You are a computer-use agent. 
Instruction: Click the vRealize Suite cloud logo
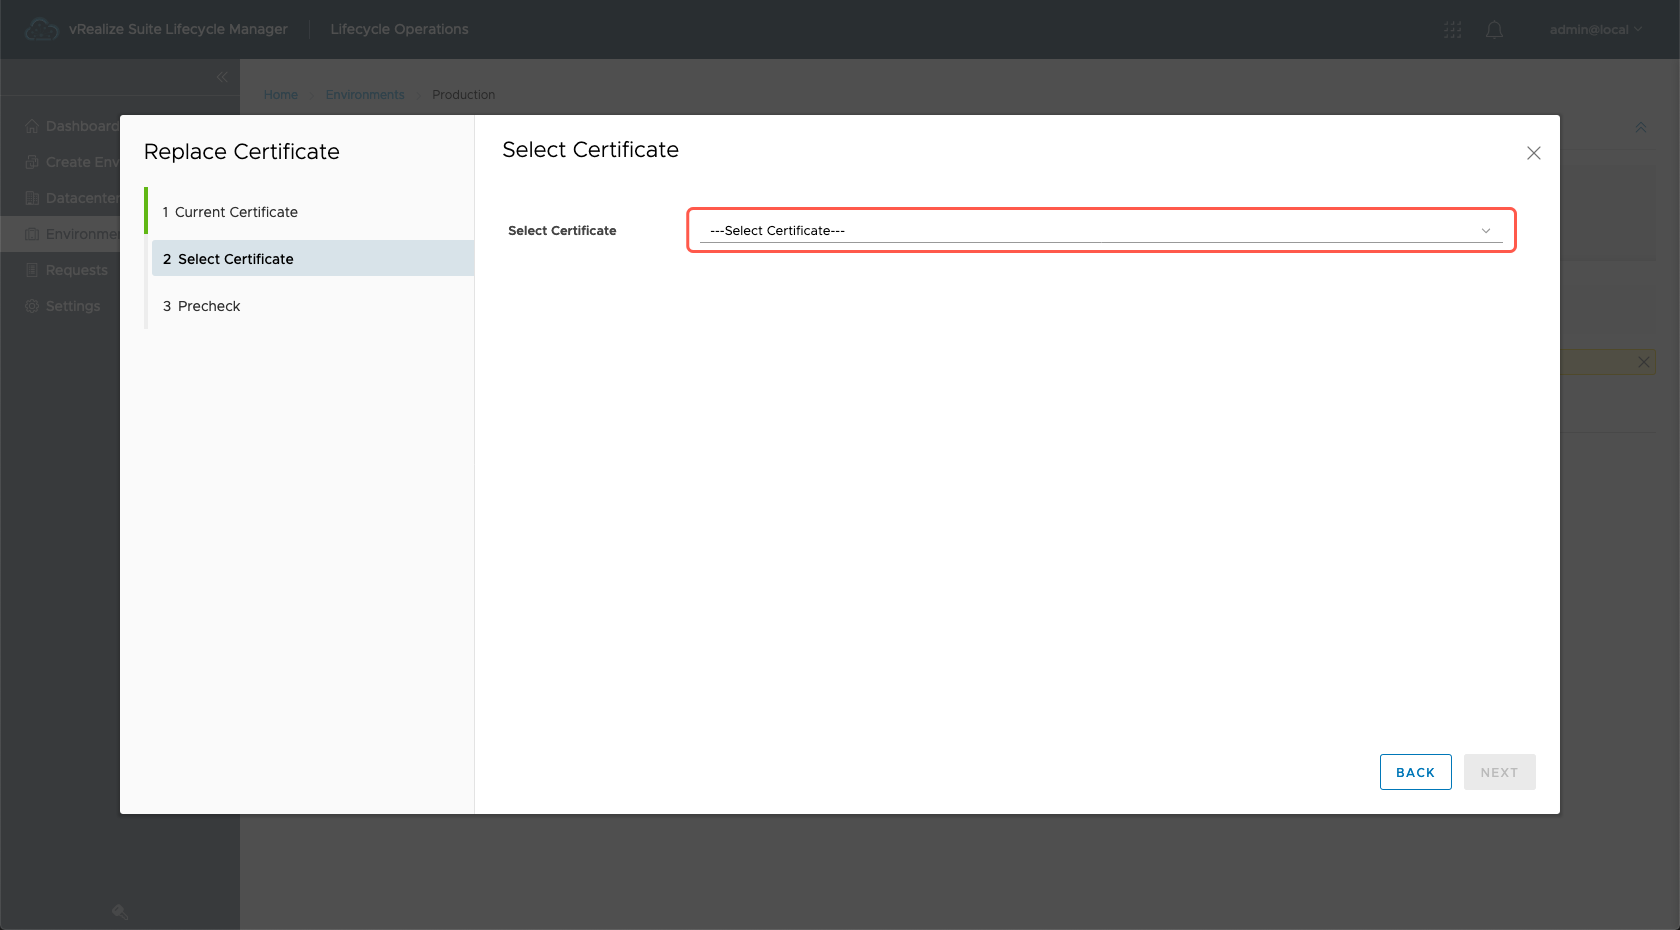point(41,30)
